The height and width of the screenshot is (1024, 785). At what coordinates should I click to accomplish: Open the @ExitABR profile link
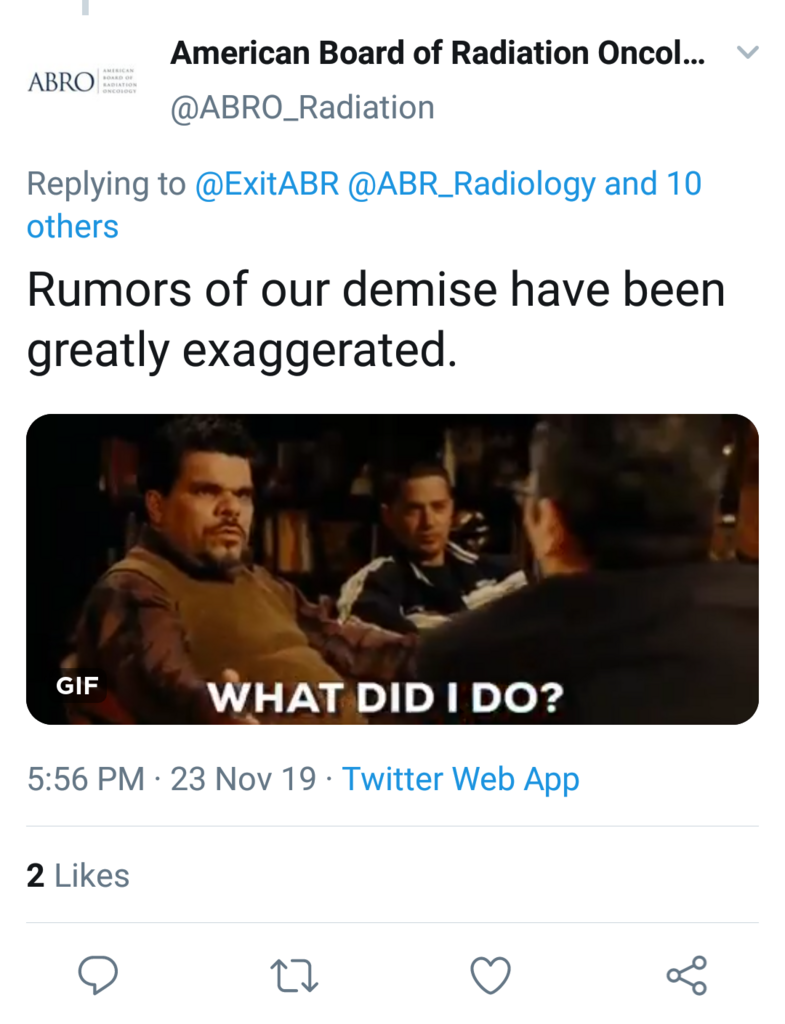[x=266, y=184]
